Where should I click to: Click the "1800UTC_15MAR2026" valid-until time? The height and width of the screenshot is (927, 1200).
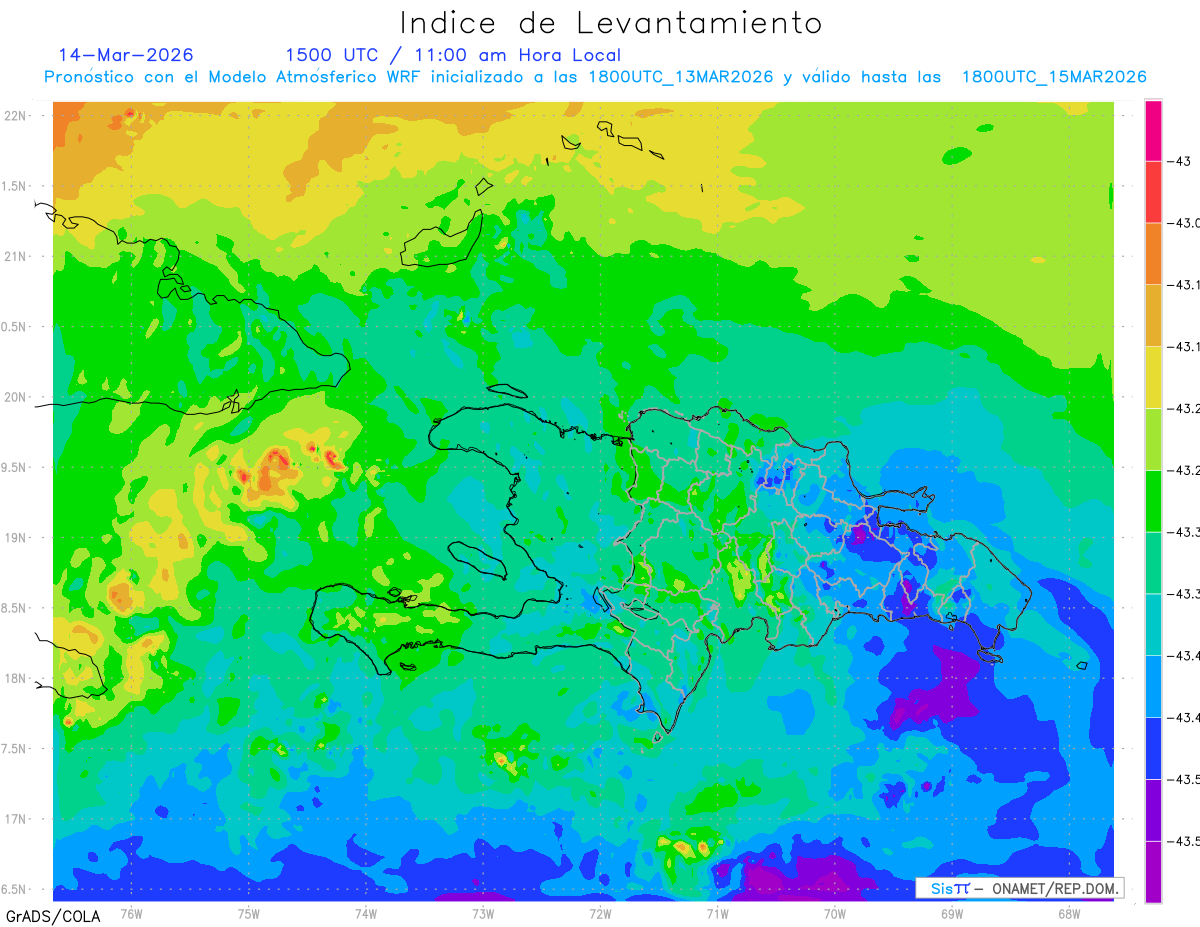1053,77
